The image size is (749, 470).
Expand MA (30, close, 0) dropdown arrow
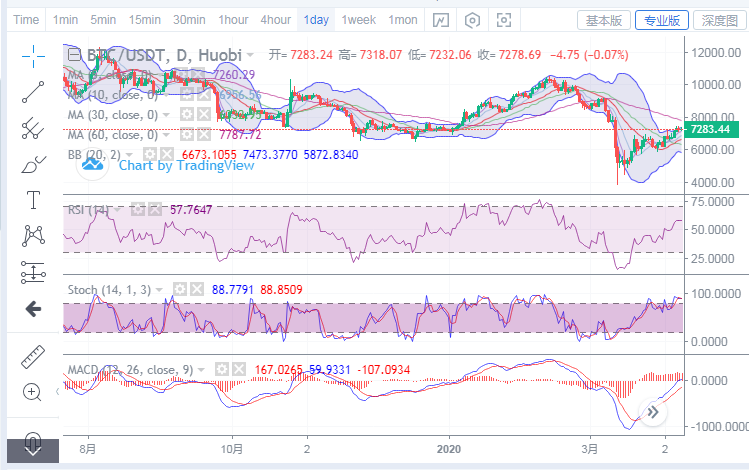point(166,115)
